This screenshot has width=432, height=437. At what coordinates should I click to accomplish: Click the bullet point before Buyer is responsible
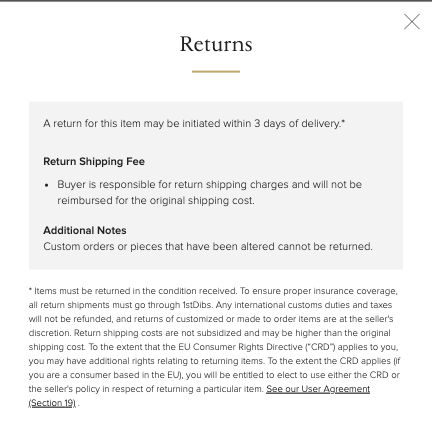[46, 185]
